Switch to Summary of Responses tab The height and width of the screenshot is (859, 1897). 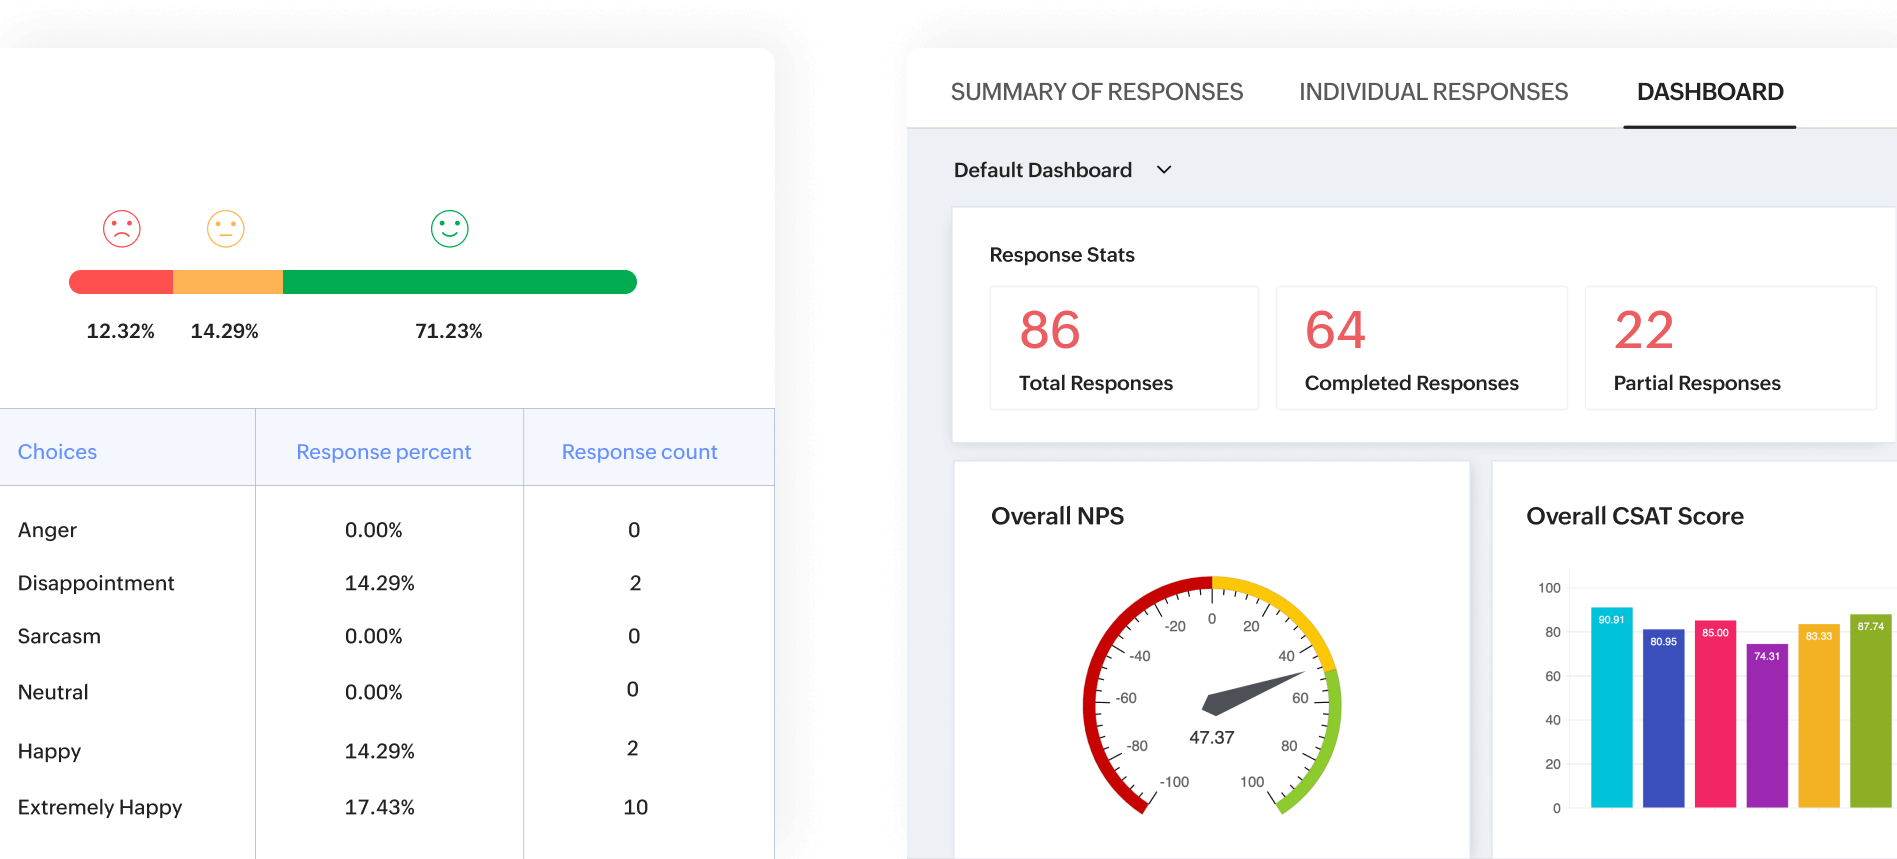coord(1097,92)
